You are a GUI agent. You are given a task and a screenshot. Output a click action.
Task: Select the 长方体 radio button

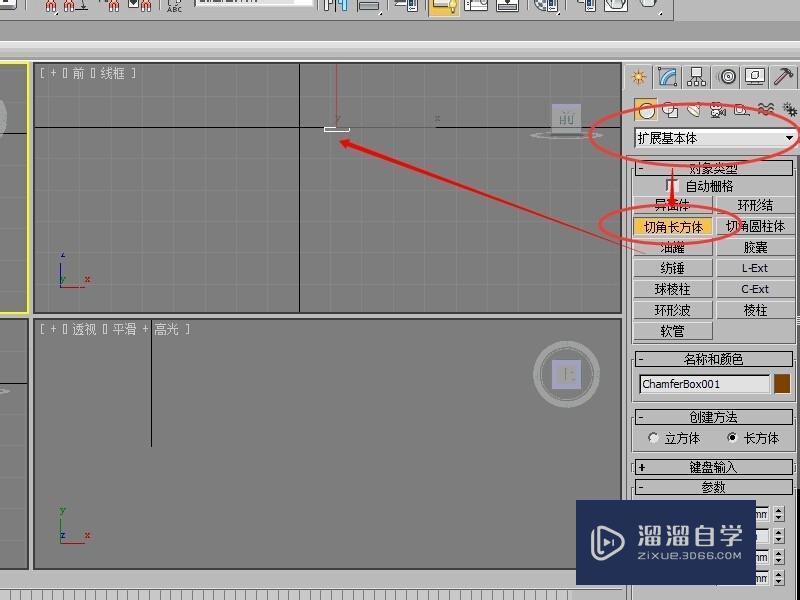click(x=732, y=438)
